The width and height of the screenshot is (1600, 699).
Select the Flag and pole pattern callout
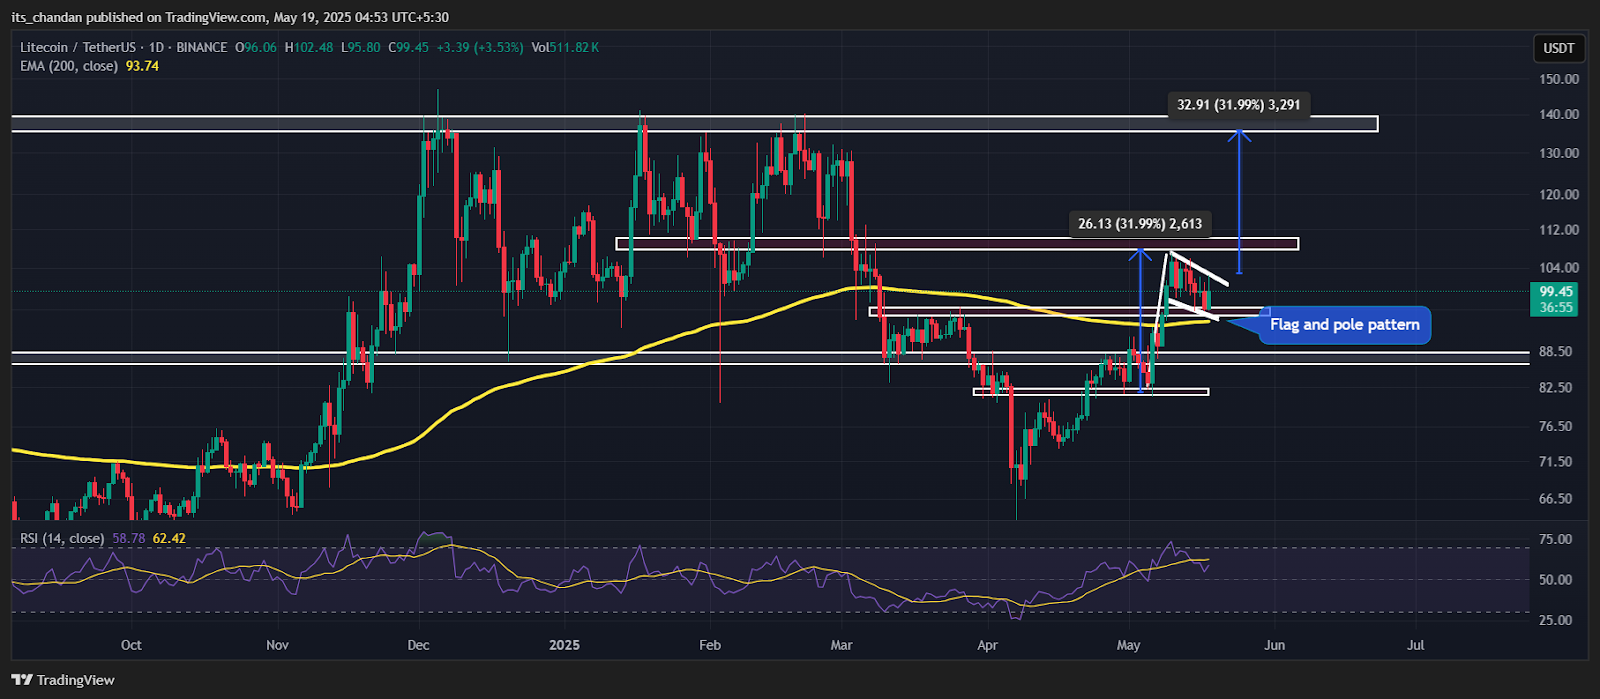coord(1344,325)
